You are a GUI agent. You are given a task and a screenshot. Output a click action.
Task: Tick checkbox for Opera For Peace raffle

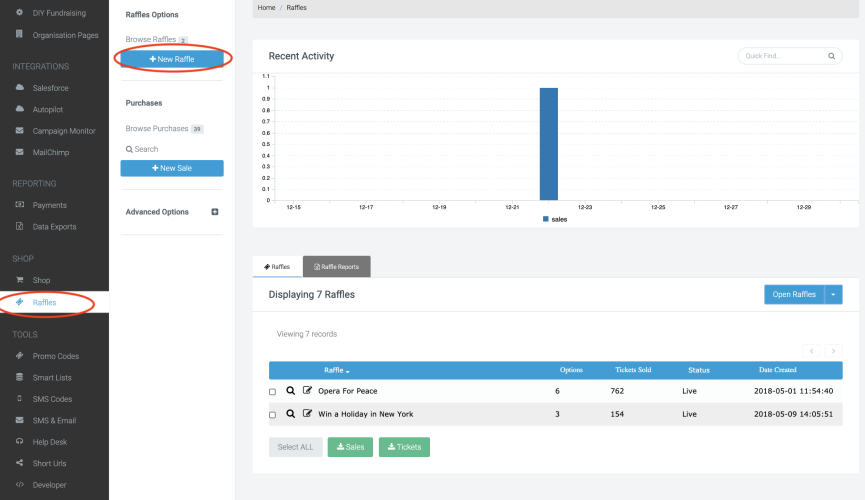[273, 392]
